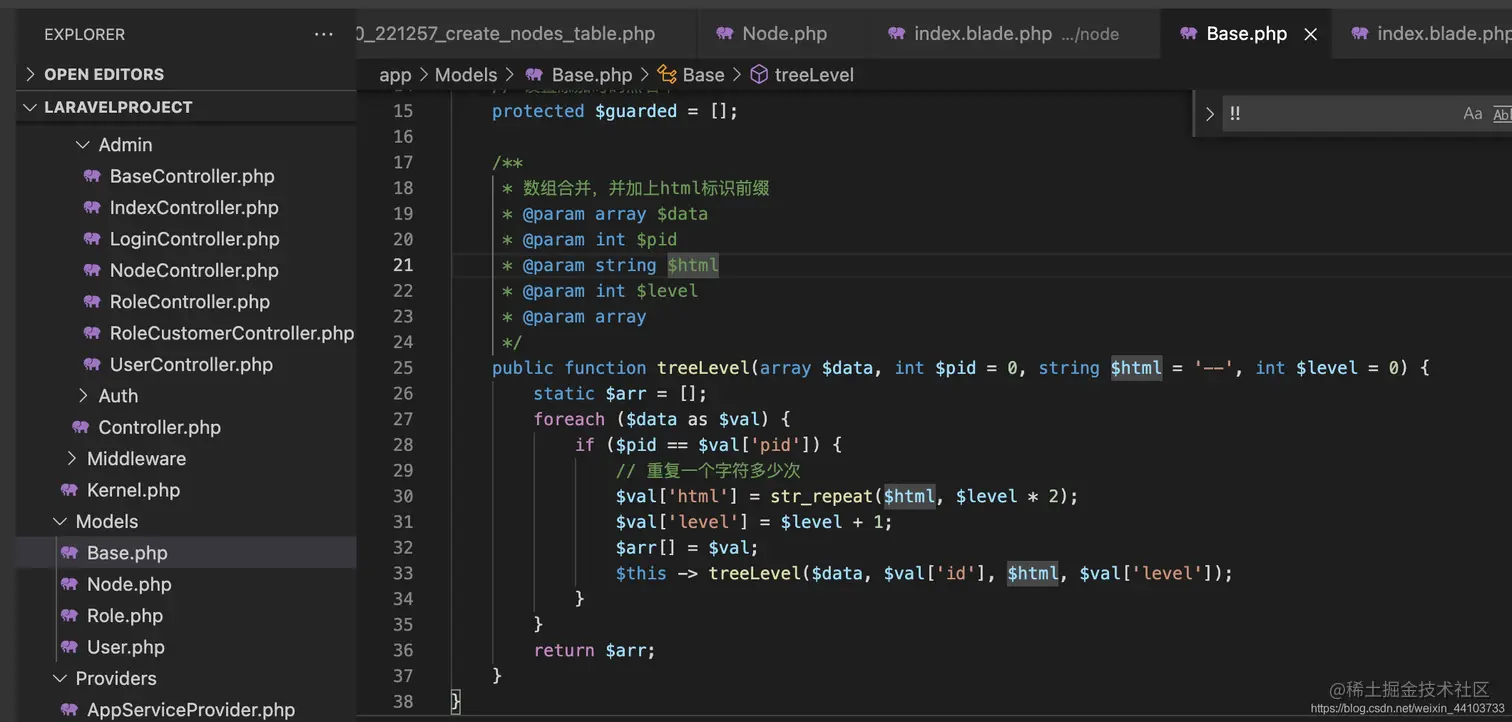Open UserController.php file

point(191,365)
